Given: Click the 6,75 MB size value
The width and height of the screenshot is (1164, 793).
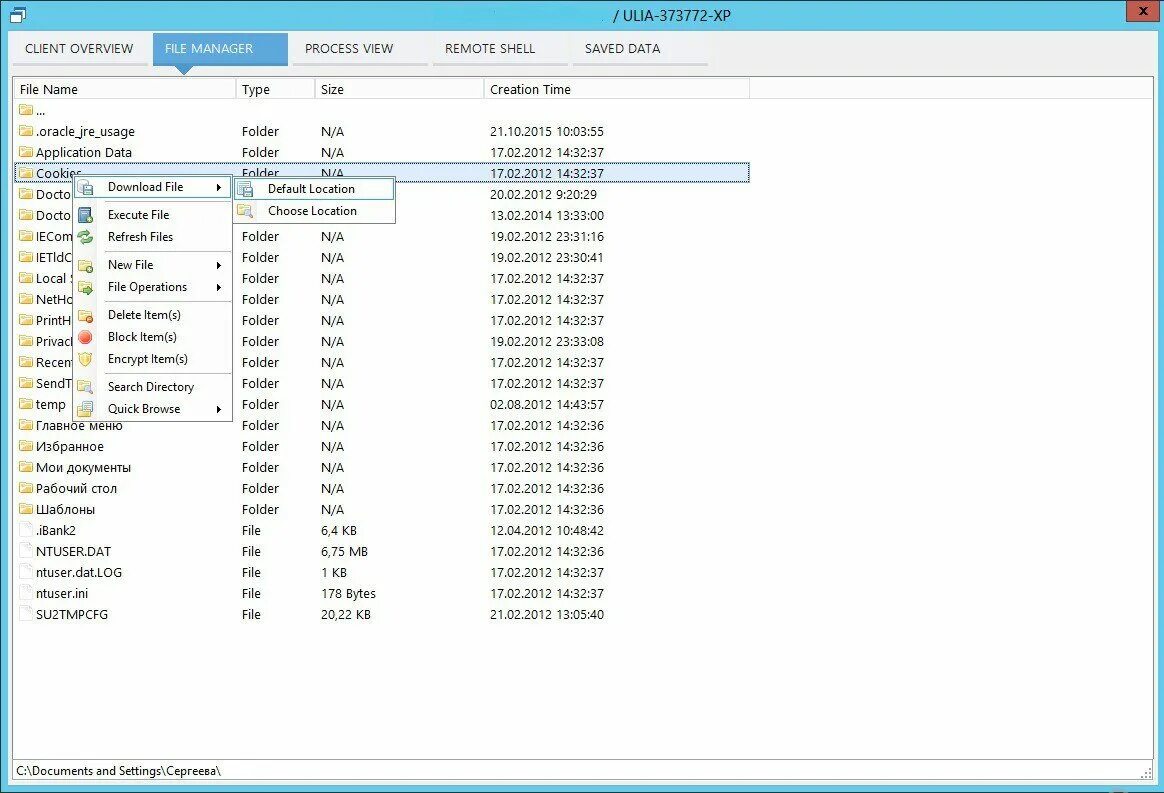Looking at the screenshot, I should 344,552.
